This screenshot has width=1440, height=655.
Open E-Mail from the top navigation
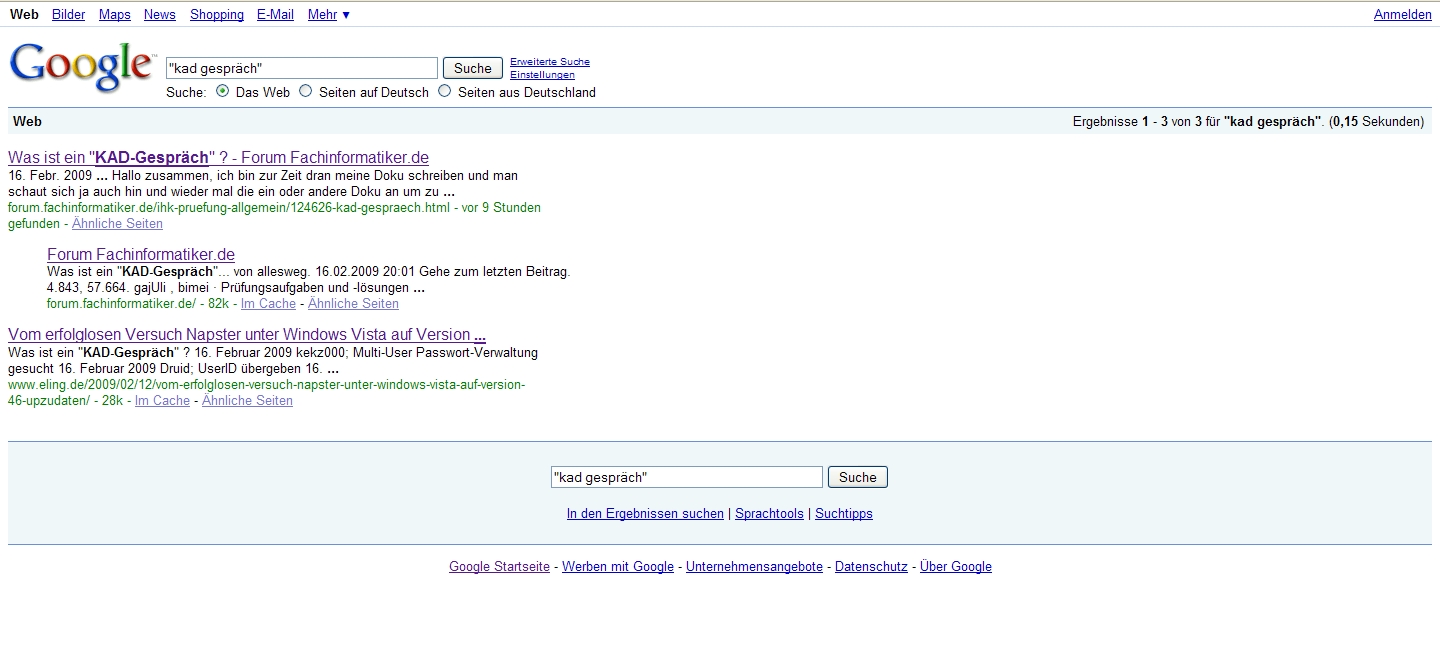275,14
